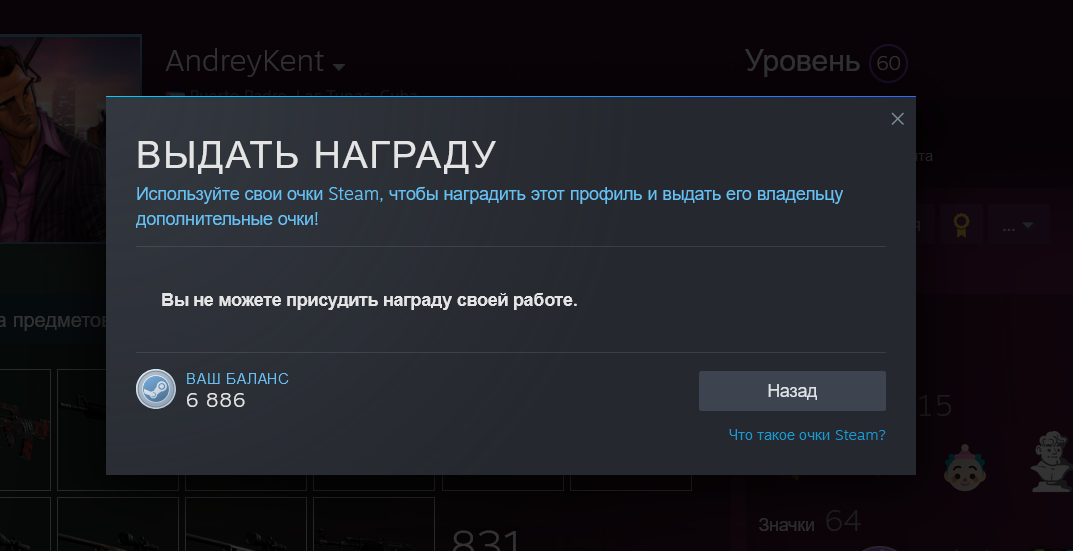Click the red weapon item thumbnail
Image resolution: width=1073 pixels, height=551 pixels.
click(25, 430)
